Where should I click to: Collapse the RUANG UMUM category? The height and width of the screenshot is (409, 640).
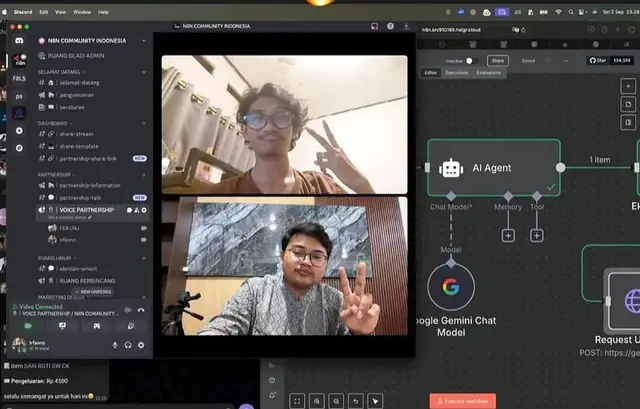coord(56,258)
